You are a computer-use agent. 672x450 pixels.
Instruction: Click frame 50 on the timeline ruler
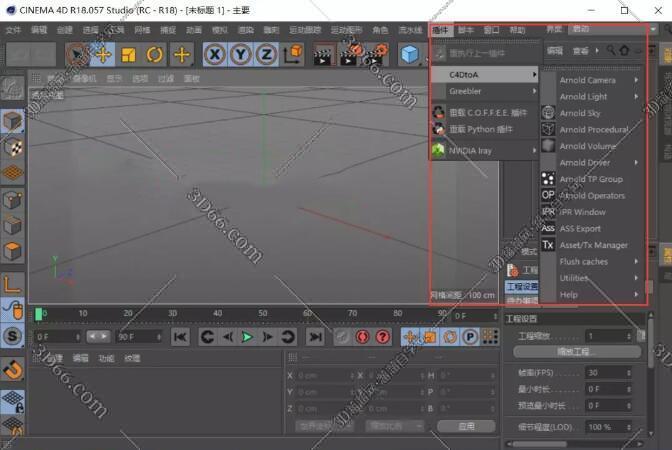click(262, 315)
